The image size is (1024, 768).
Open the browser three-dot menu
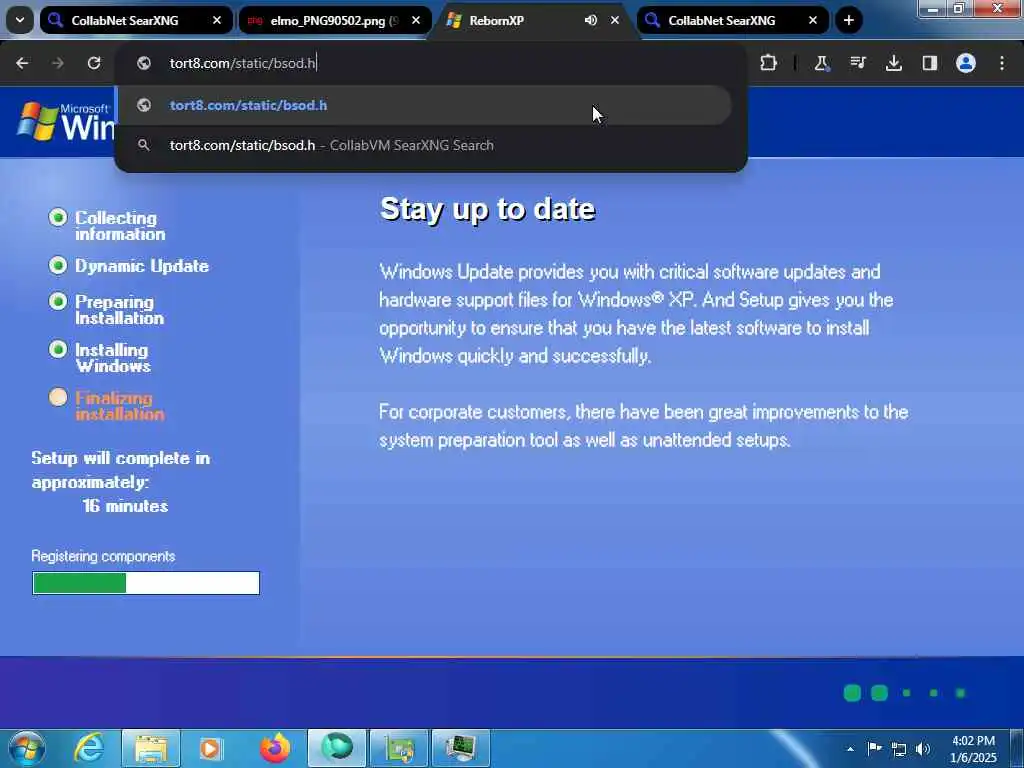pyautogui.click(x=1002, y=63)
